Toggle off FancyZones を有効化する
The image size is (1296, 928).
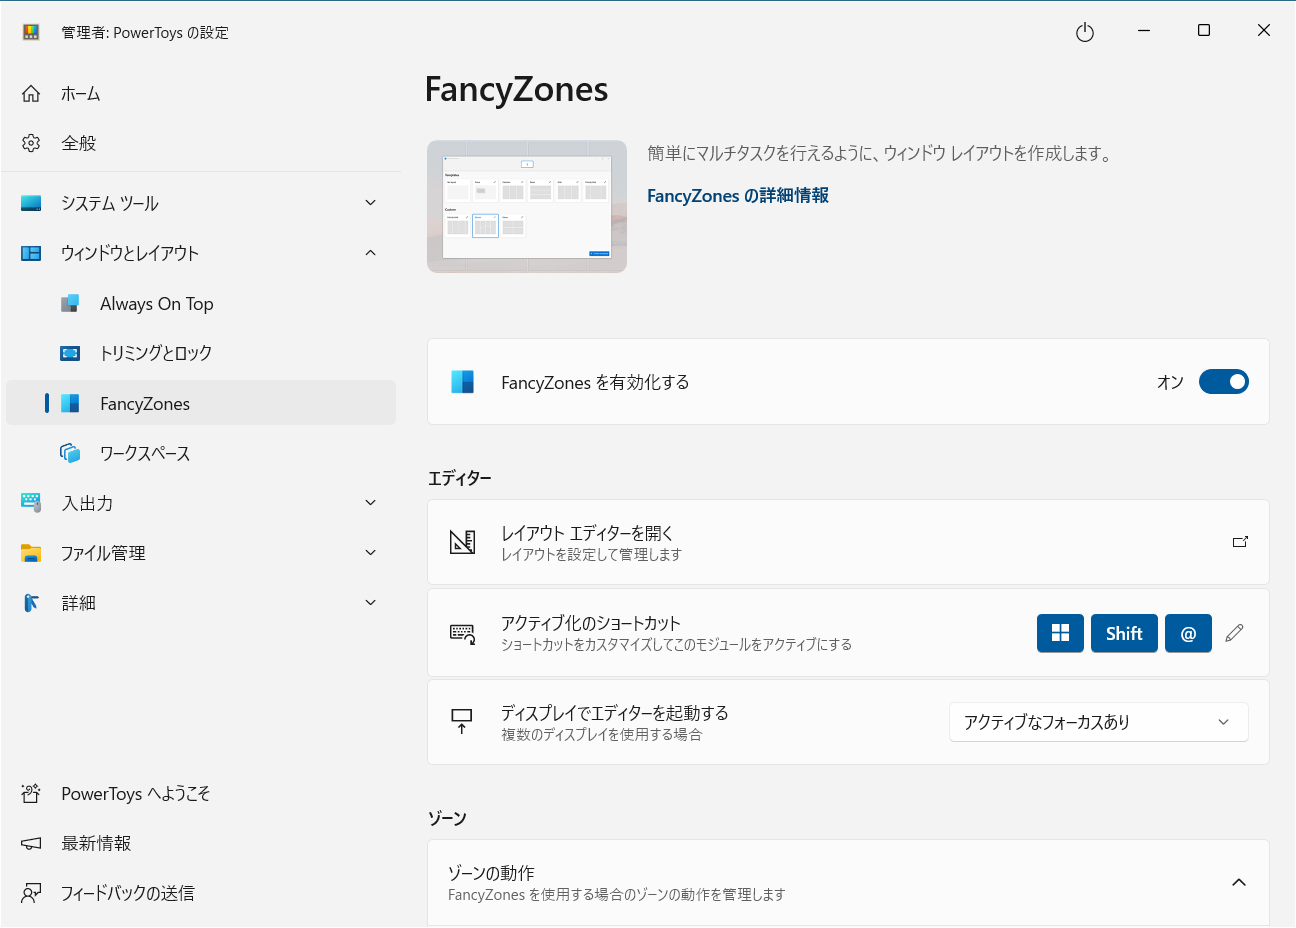pos(1223,381)
